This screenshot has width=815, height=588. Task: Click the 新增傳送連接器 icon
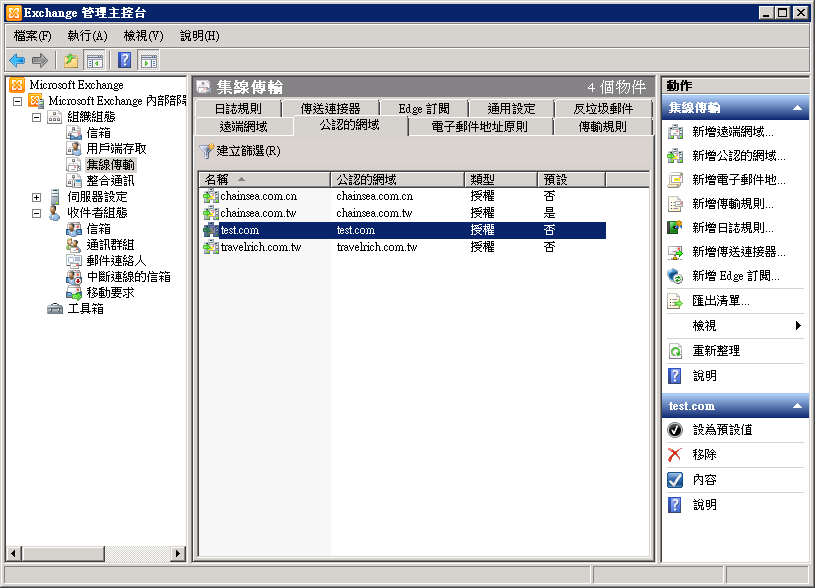coord(675,252)
